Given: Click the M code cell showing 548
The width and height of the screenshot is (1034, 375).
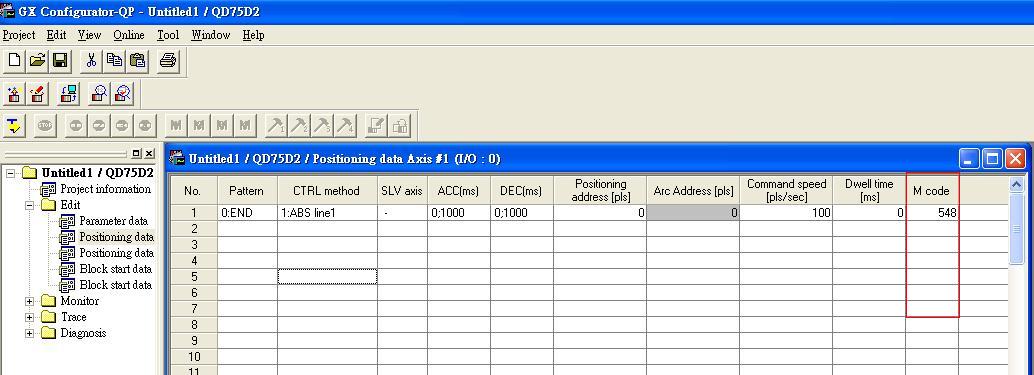Looking at the screenshot, I should [x=932, y=213].
